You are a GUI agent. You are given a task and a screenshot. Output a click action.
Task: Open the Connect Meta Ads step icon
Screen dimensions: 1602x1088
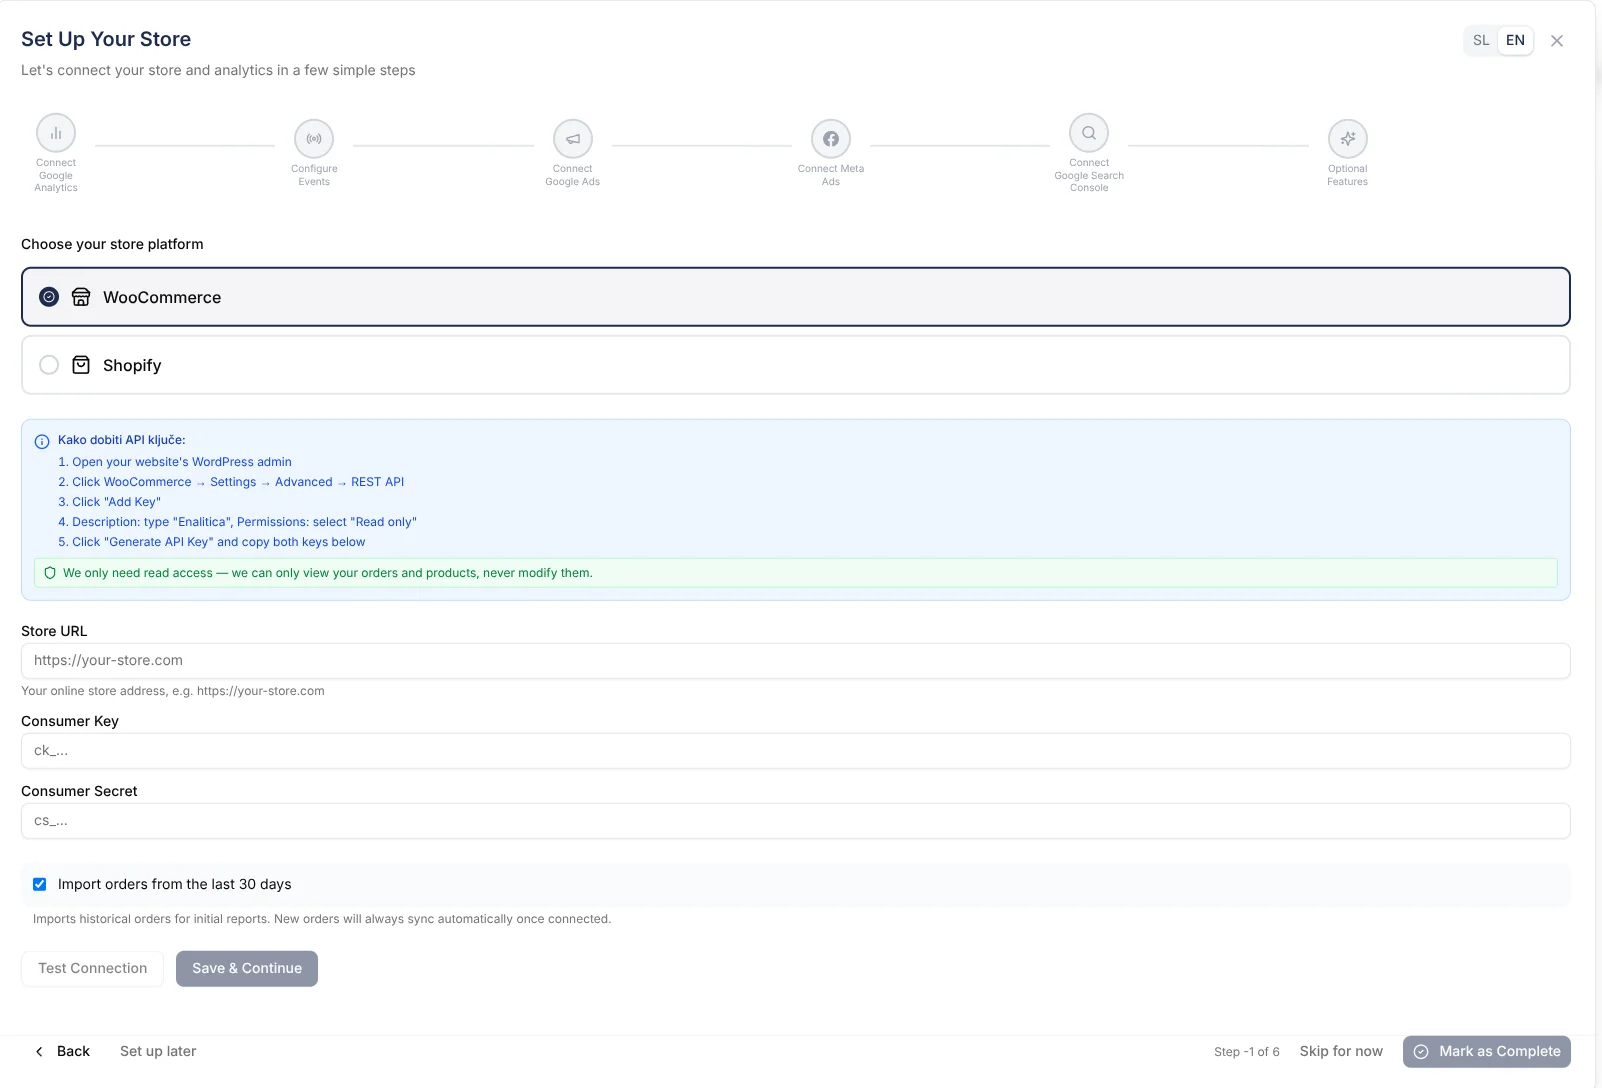click(830, 140)
